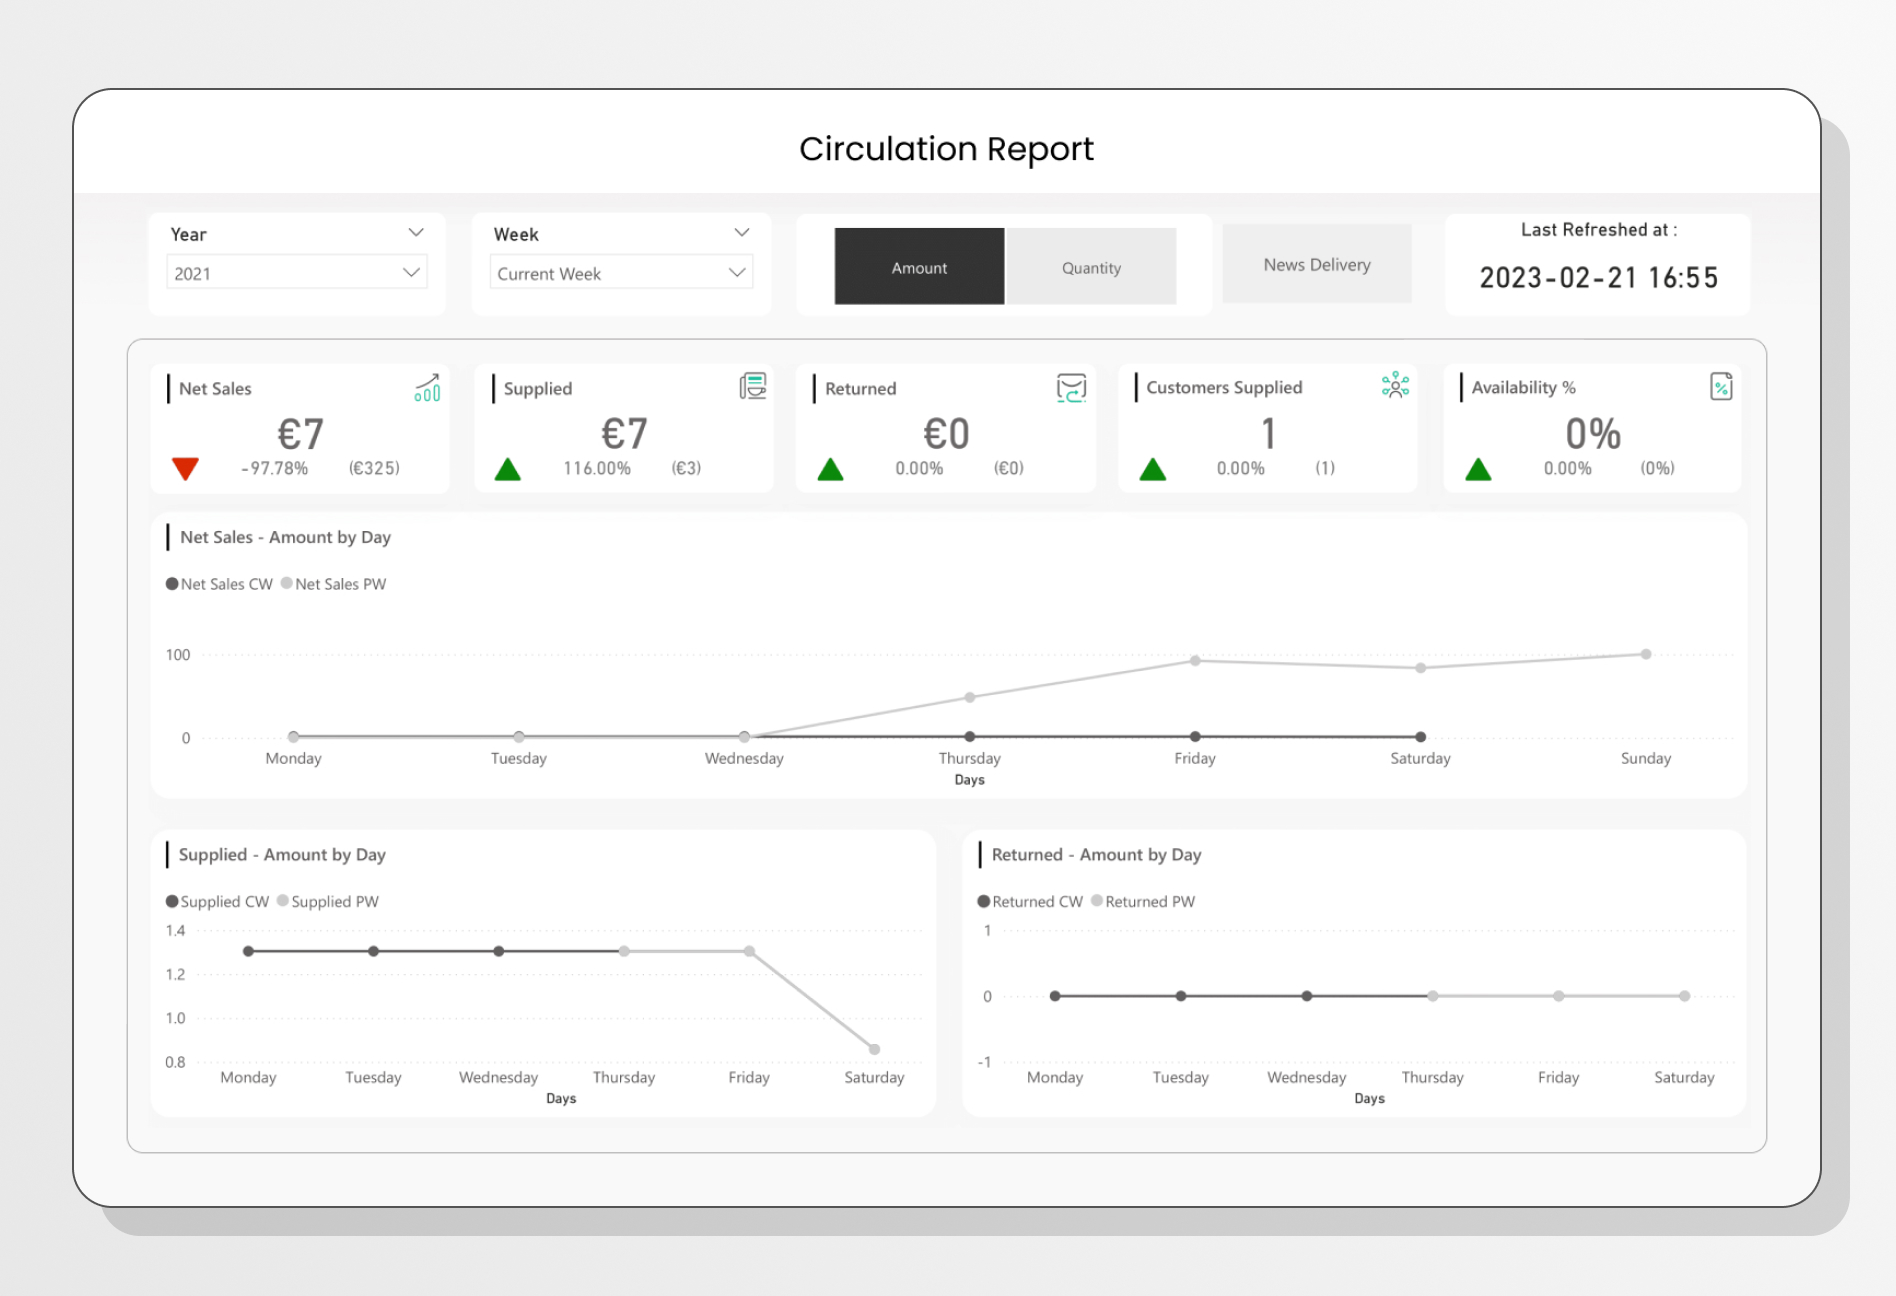
Task: Click the green up triangle in Availability card
Action: click(1478, 469)
